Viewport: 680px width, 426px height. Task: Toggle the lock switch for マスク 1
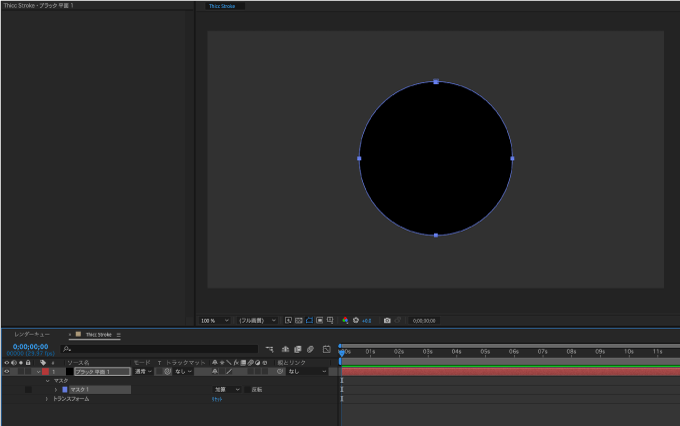click(x=28, y=390)
